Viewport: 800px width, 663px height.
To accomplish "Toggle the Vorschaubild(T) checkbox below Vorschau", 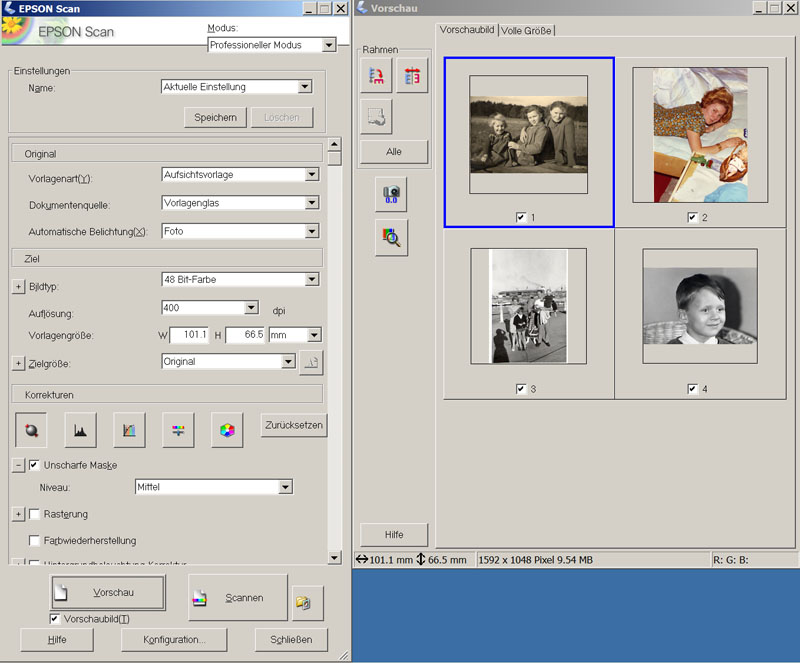I will (54, 619).
